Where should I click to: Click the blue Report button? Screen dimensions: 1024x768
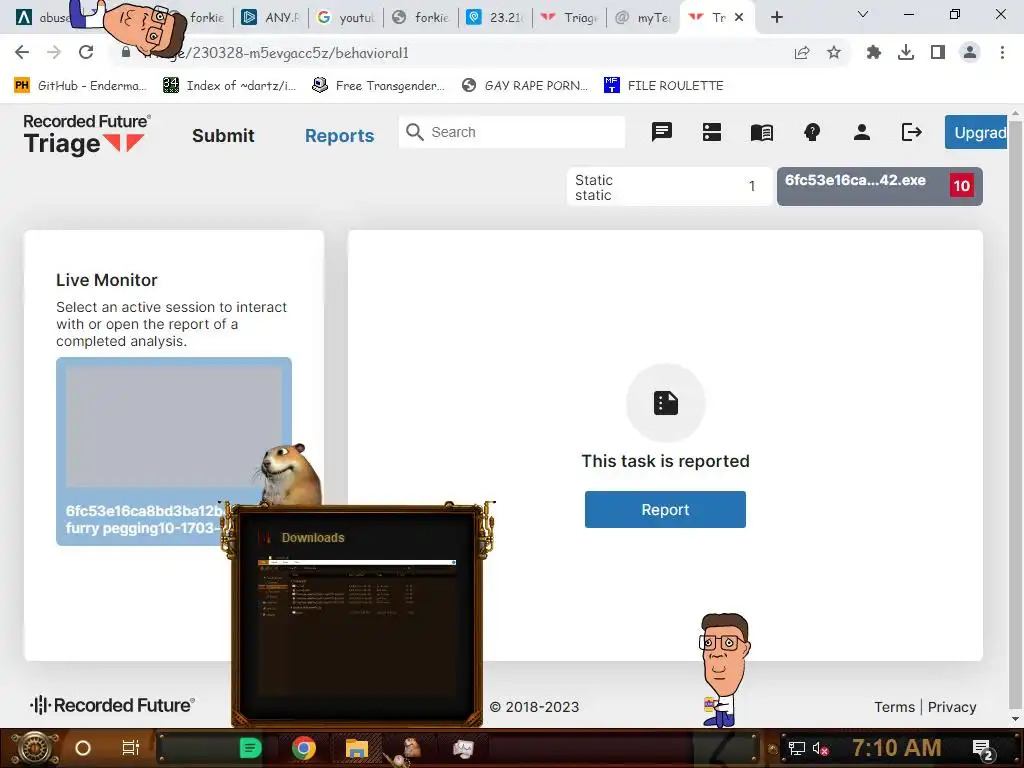(x=665, y=509)
